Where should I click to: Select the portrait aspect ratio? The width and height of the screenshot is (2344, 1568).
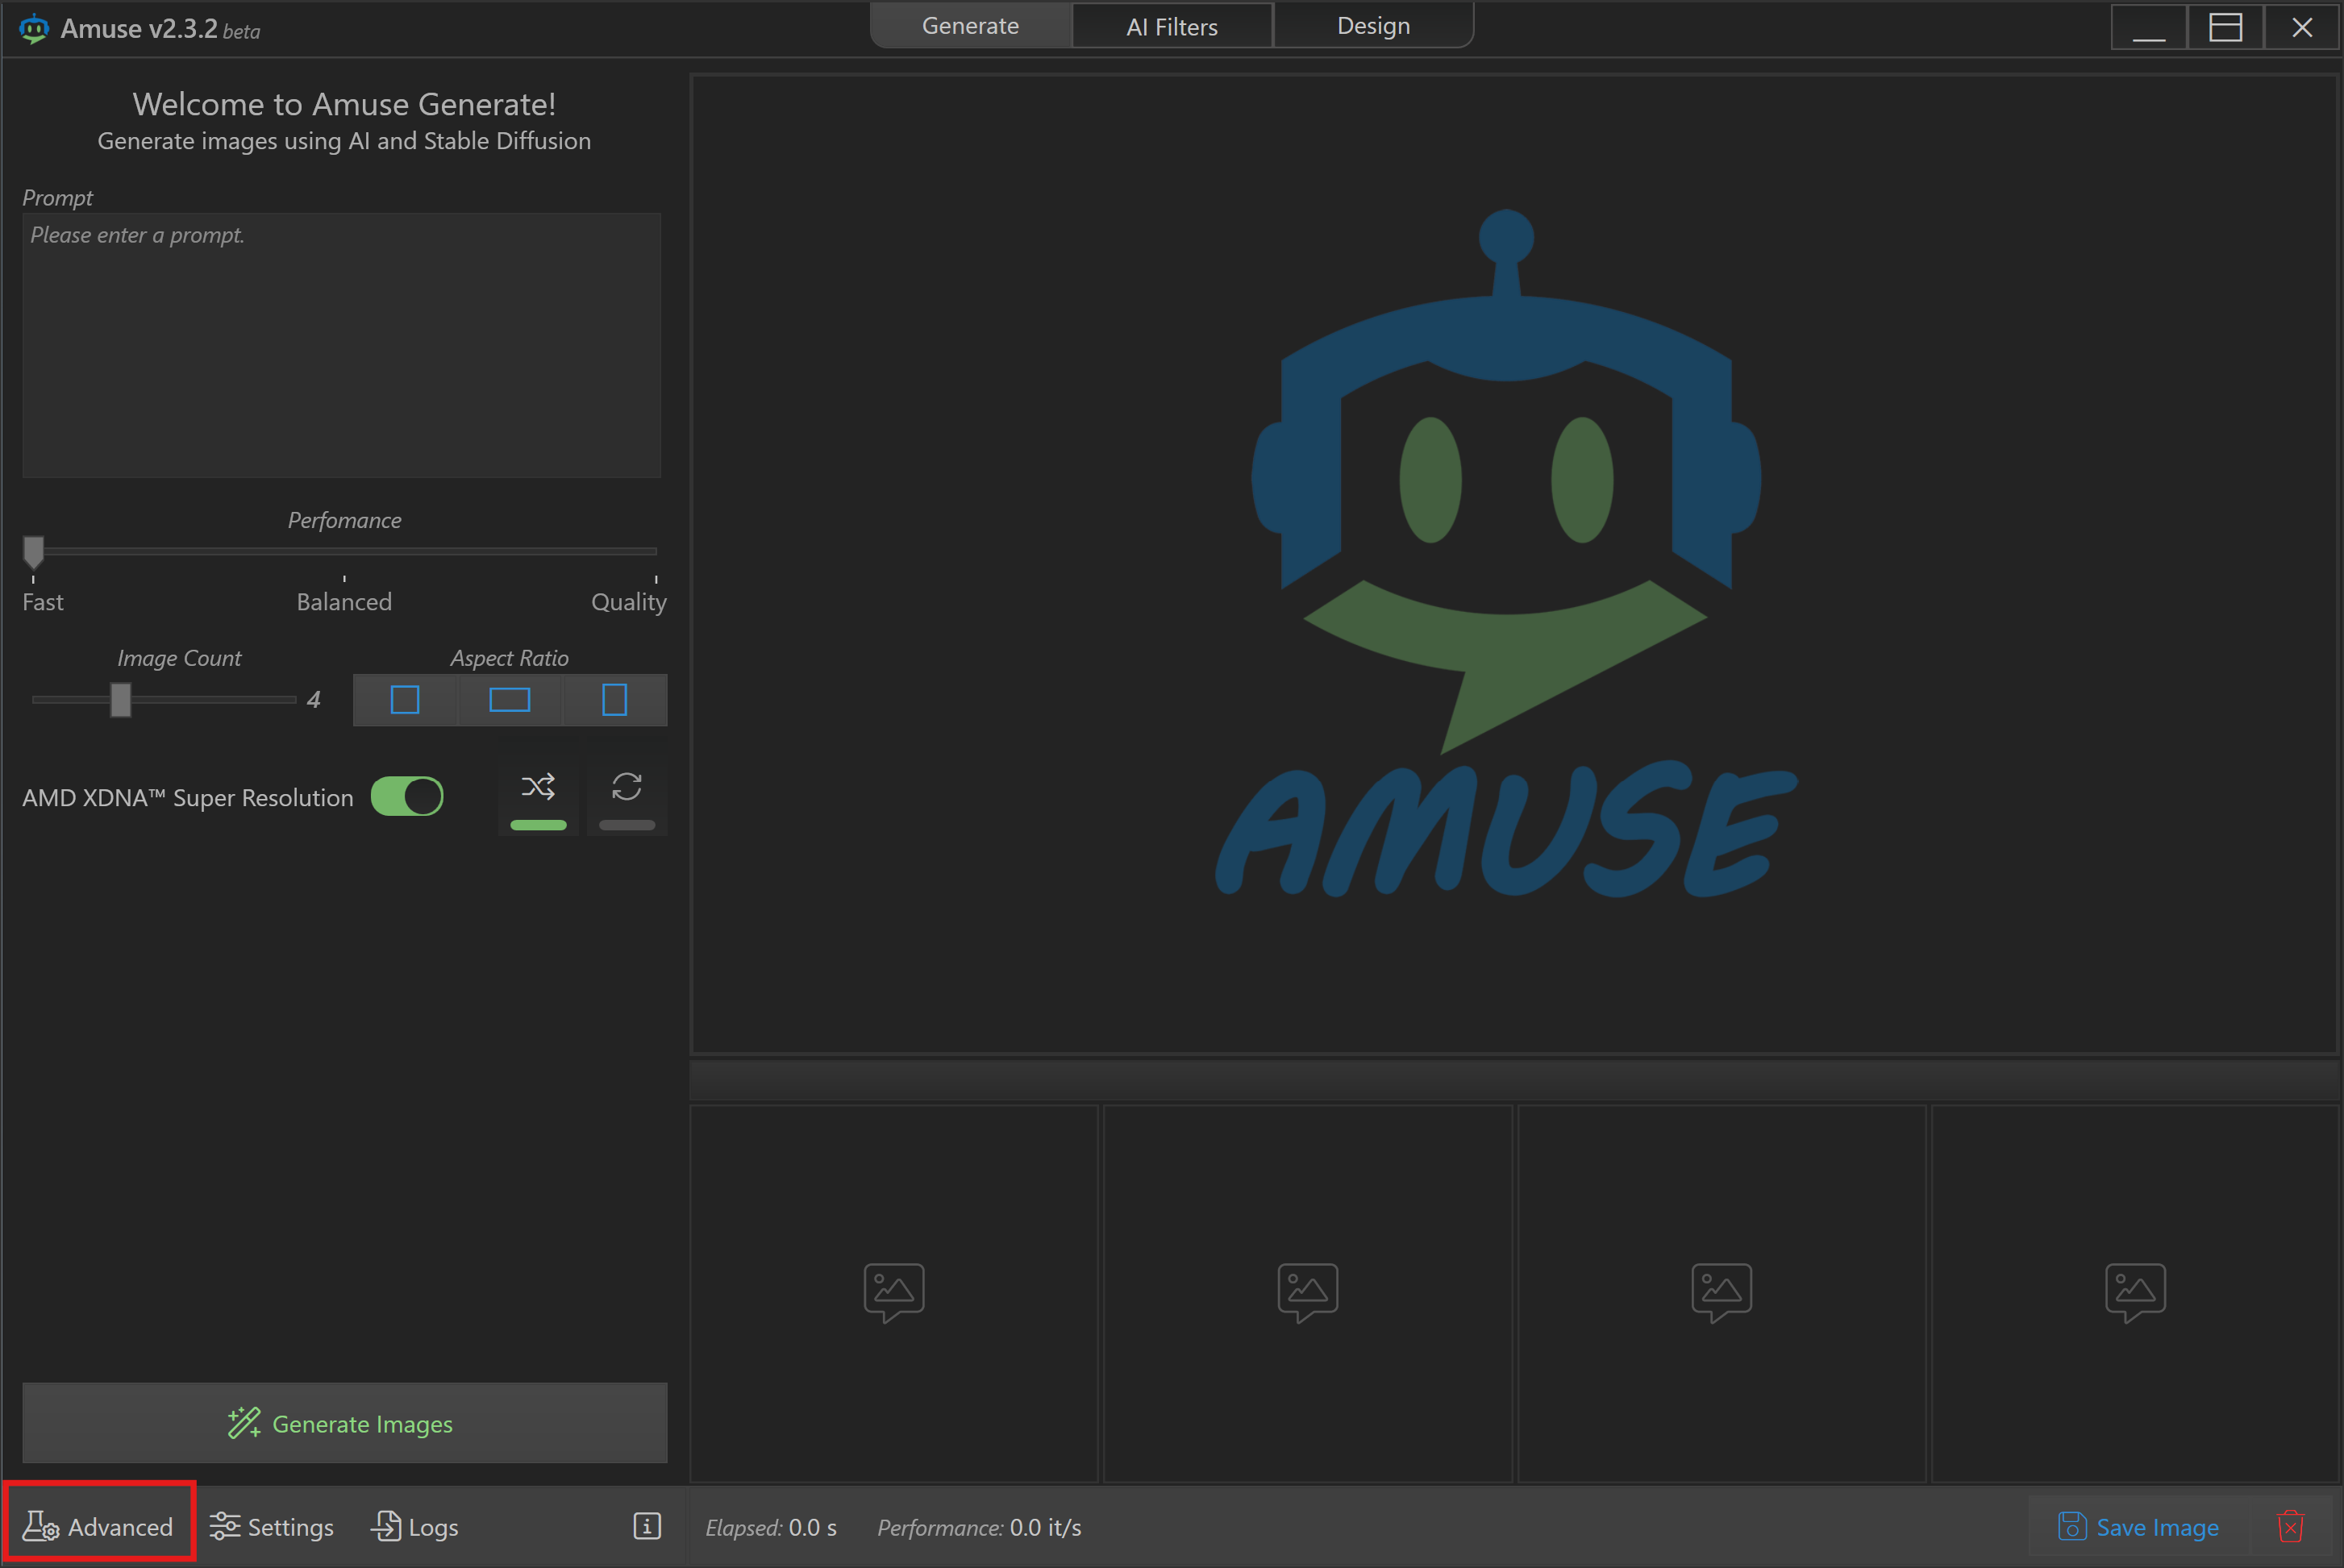coord(615,699)
